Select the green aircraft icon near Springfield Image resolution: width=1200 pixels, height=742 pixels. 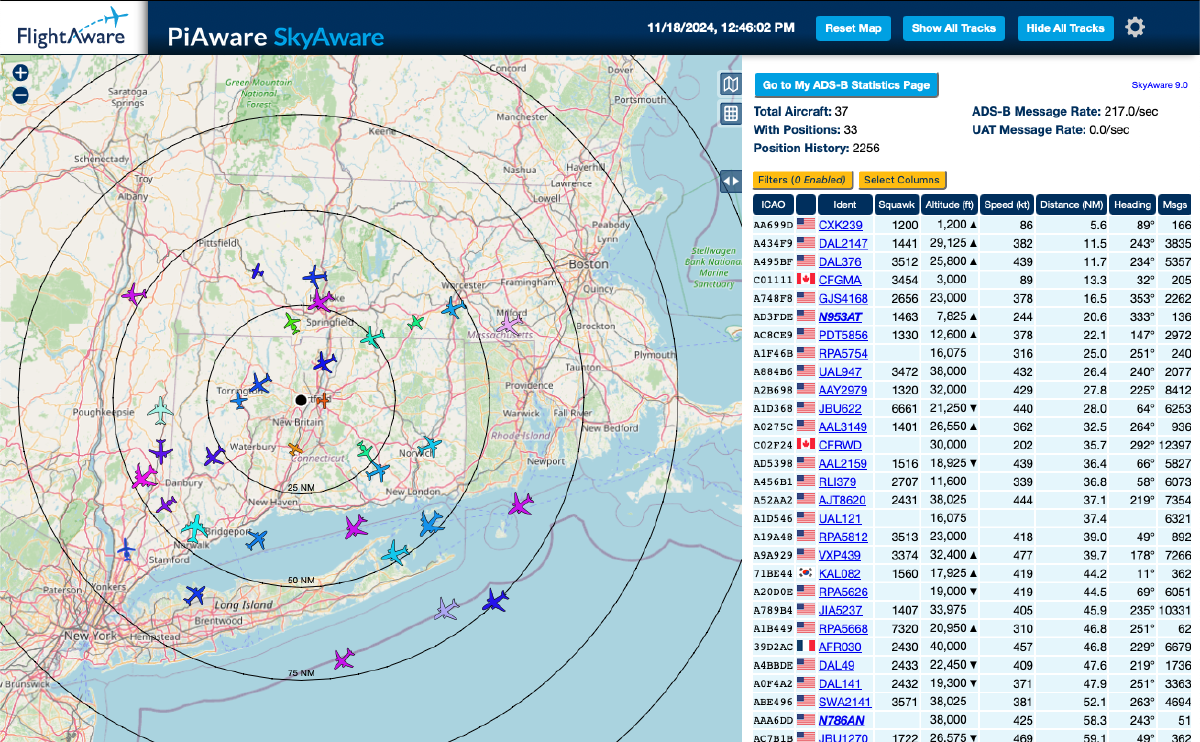pos(290,322)
